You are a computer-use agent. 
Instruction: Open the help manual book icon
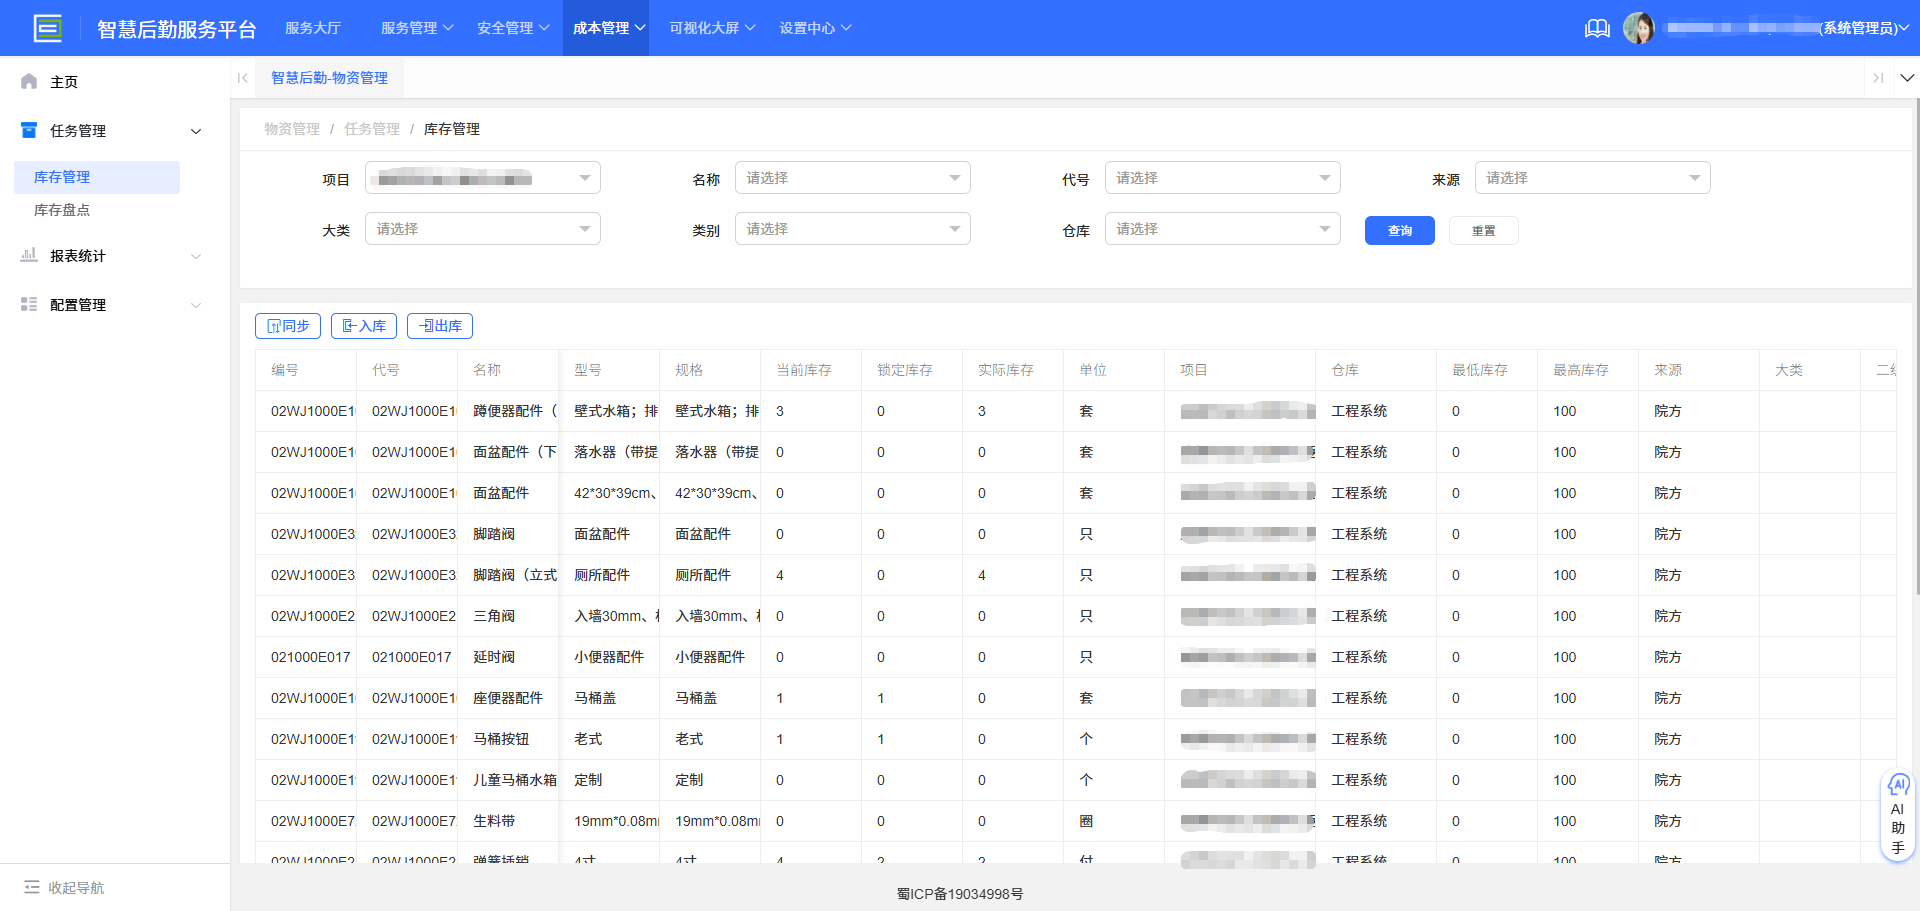(x=1596, y=28)
